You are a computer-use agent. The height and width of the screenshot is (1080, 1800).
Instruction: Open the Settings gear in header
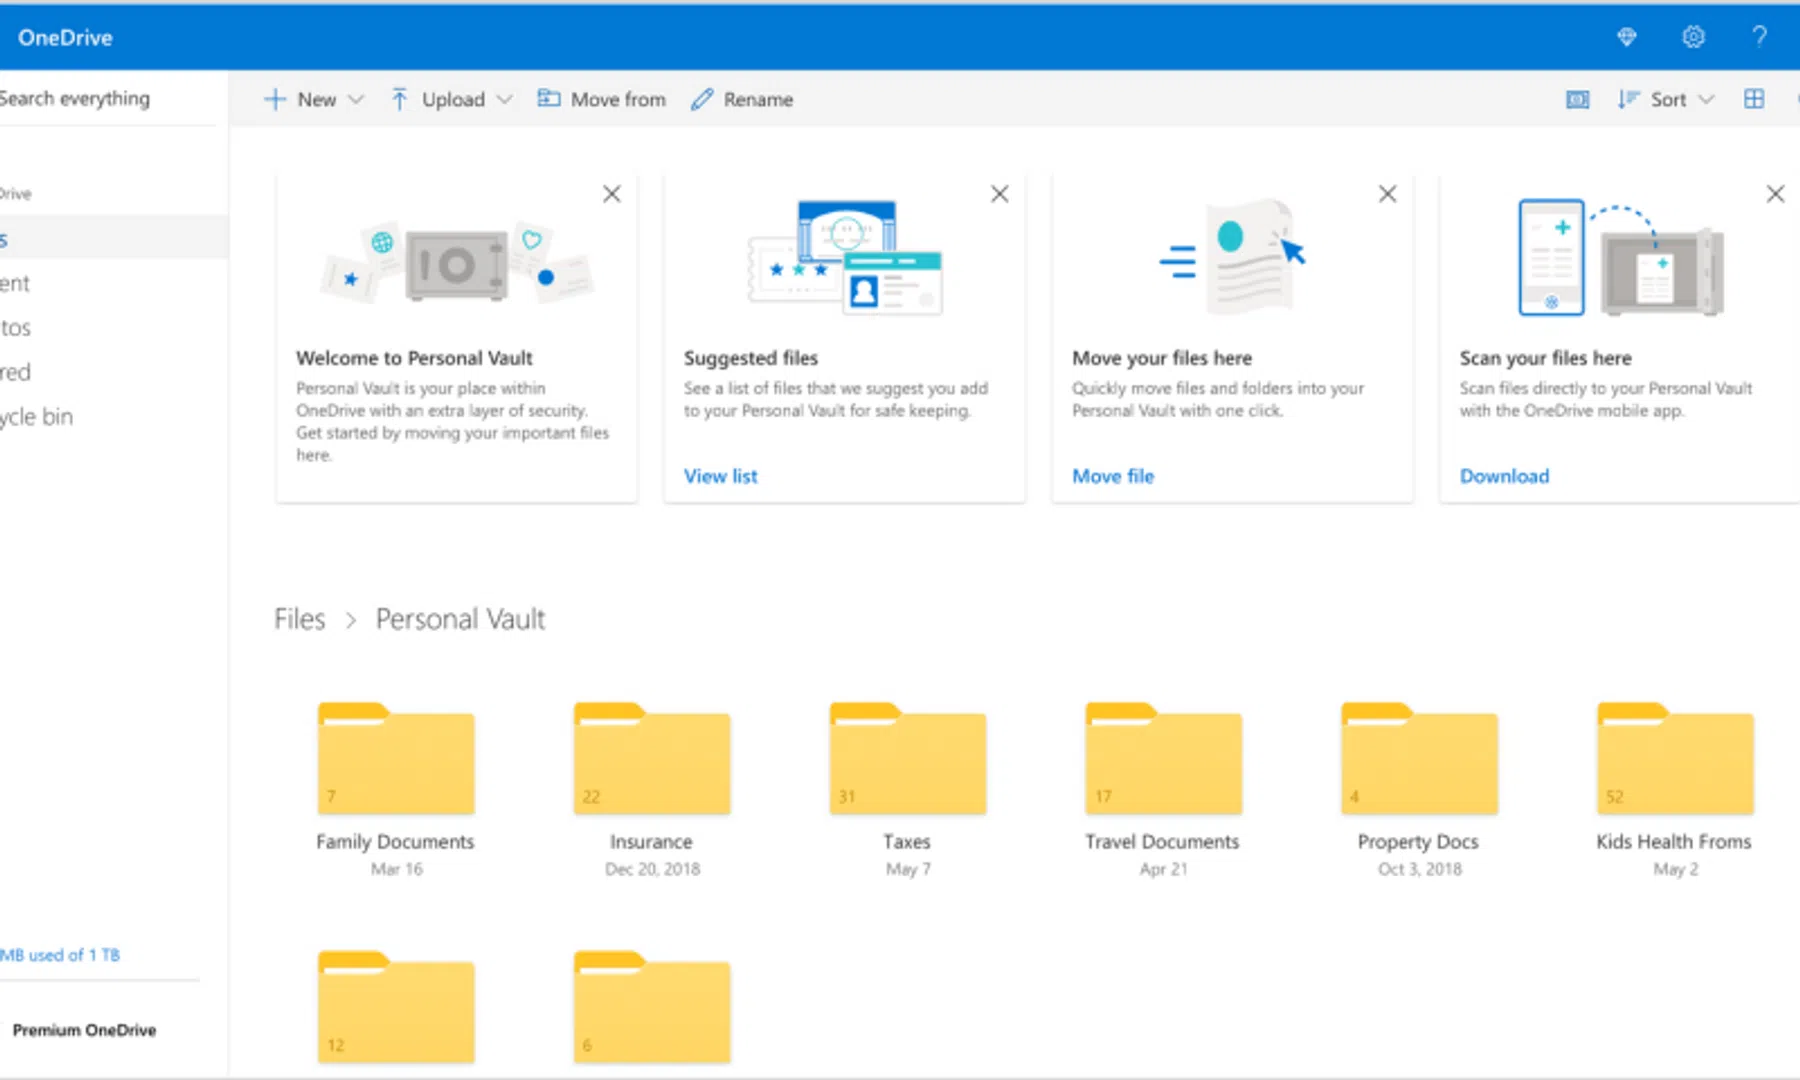point(1693,38)
